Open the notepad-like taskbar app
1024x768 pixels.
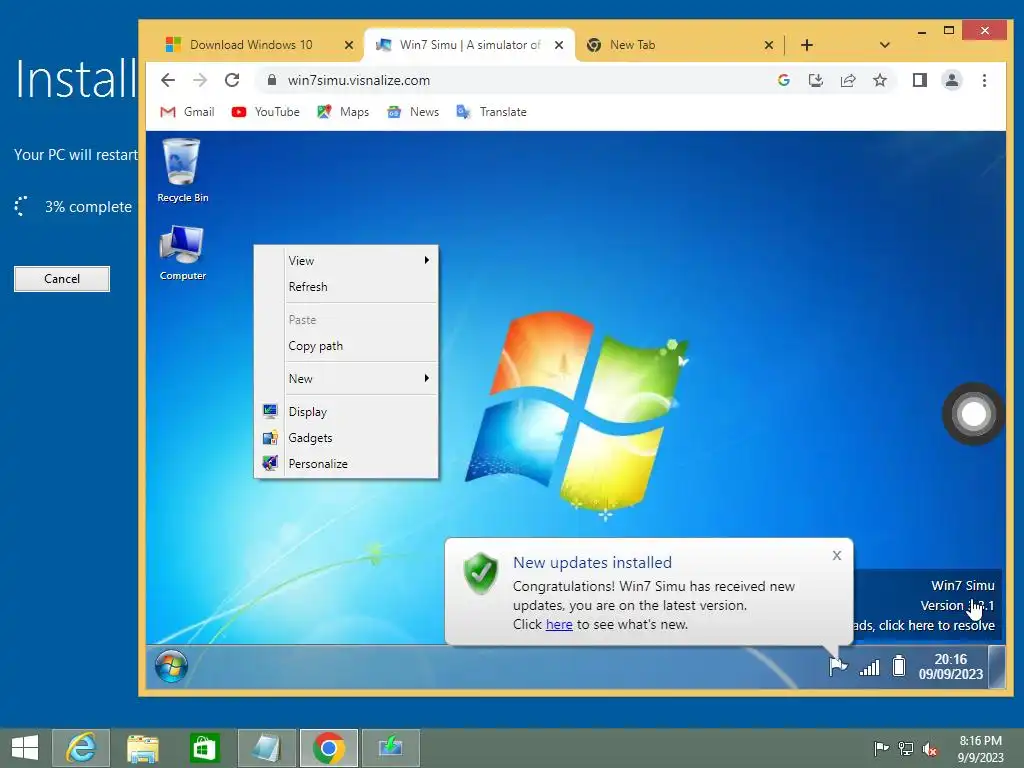[x=266, y=748]
